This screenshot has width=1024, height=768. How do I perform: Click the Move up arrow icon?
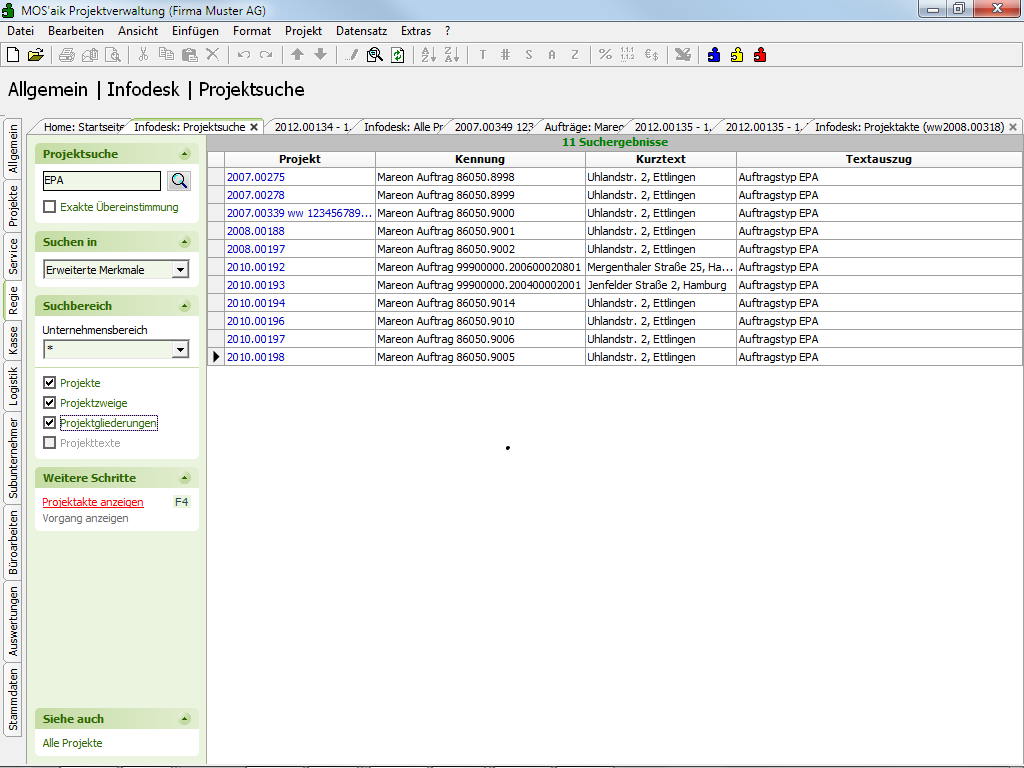click(297, 55)
